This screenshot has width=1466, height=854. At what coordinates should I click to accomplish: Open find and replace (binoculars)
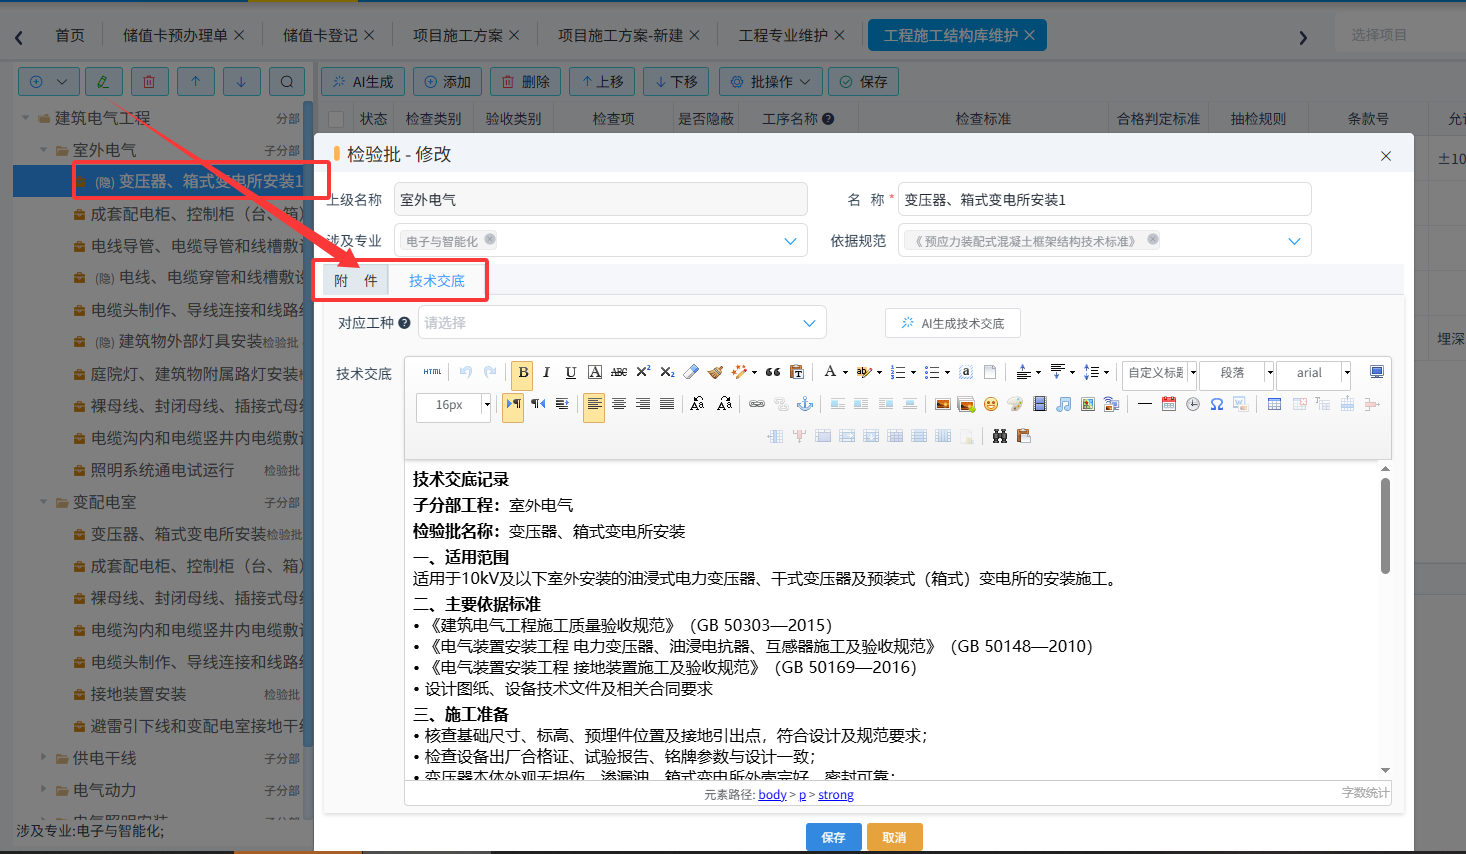(x=999, y=436)
